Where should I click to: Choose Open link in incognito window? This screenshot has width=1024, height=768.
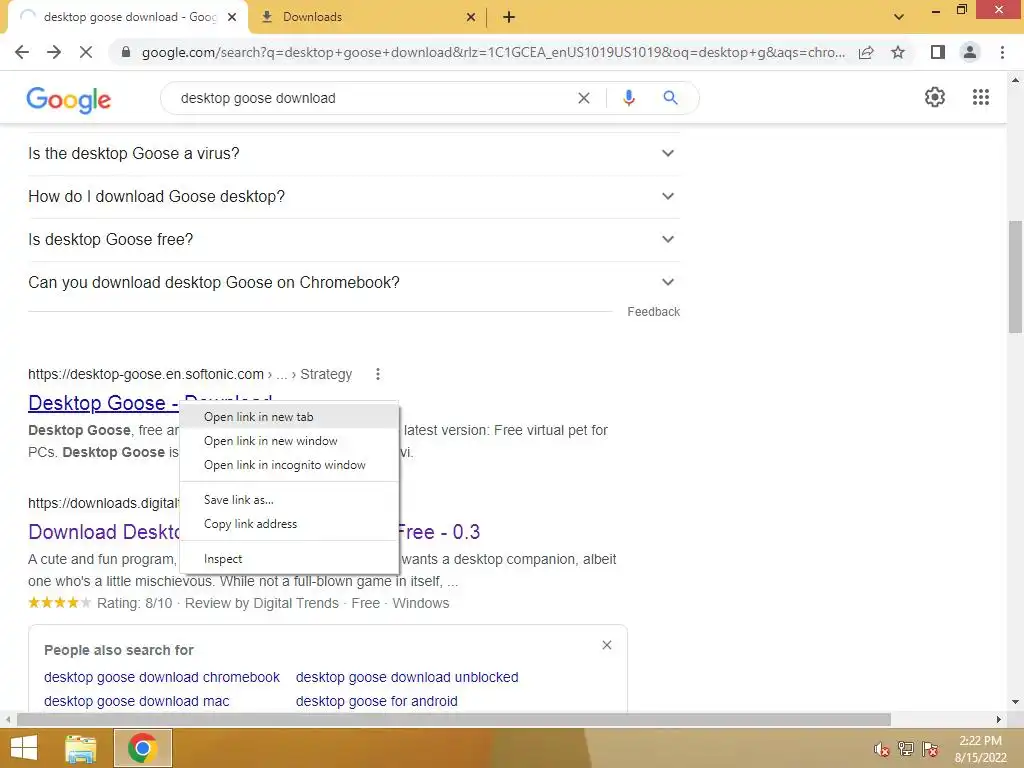coord(289,465)
